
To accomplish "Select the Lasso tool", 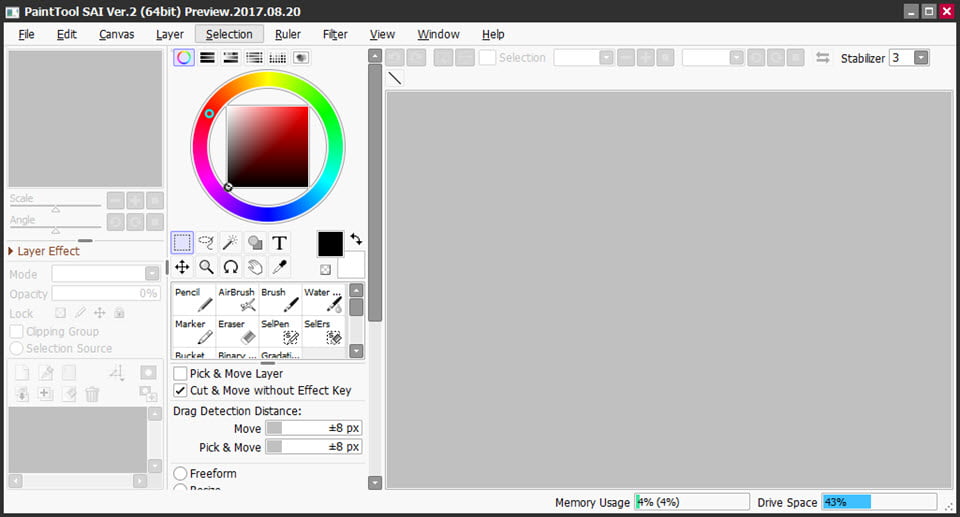I will pos(206,243).
